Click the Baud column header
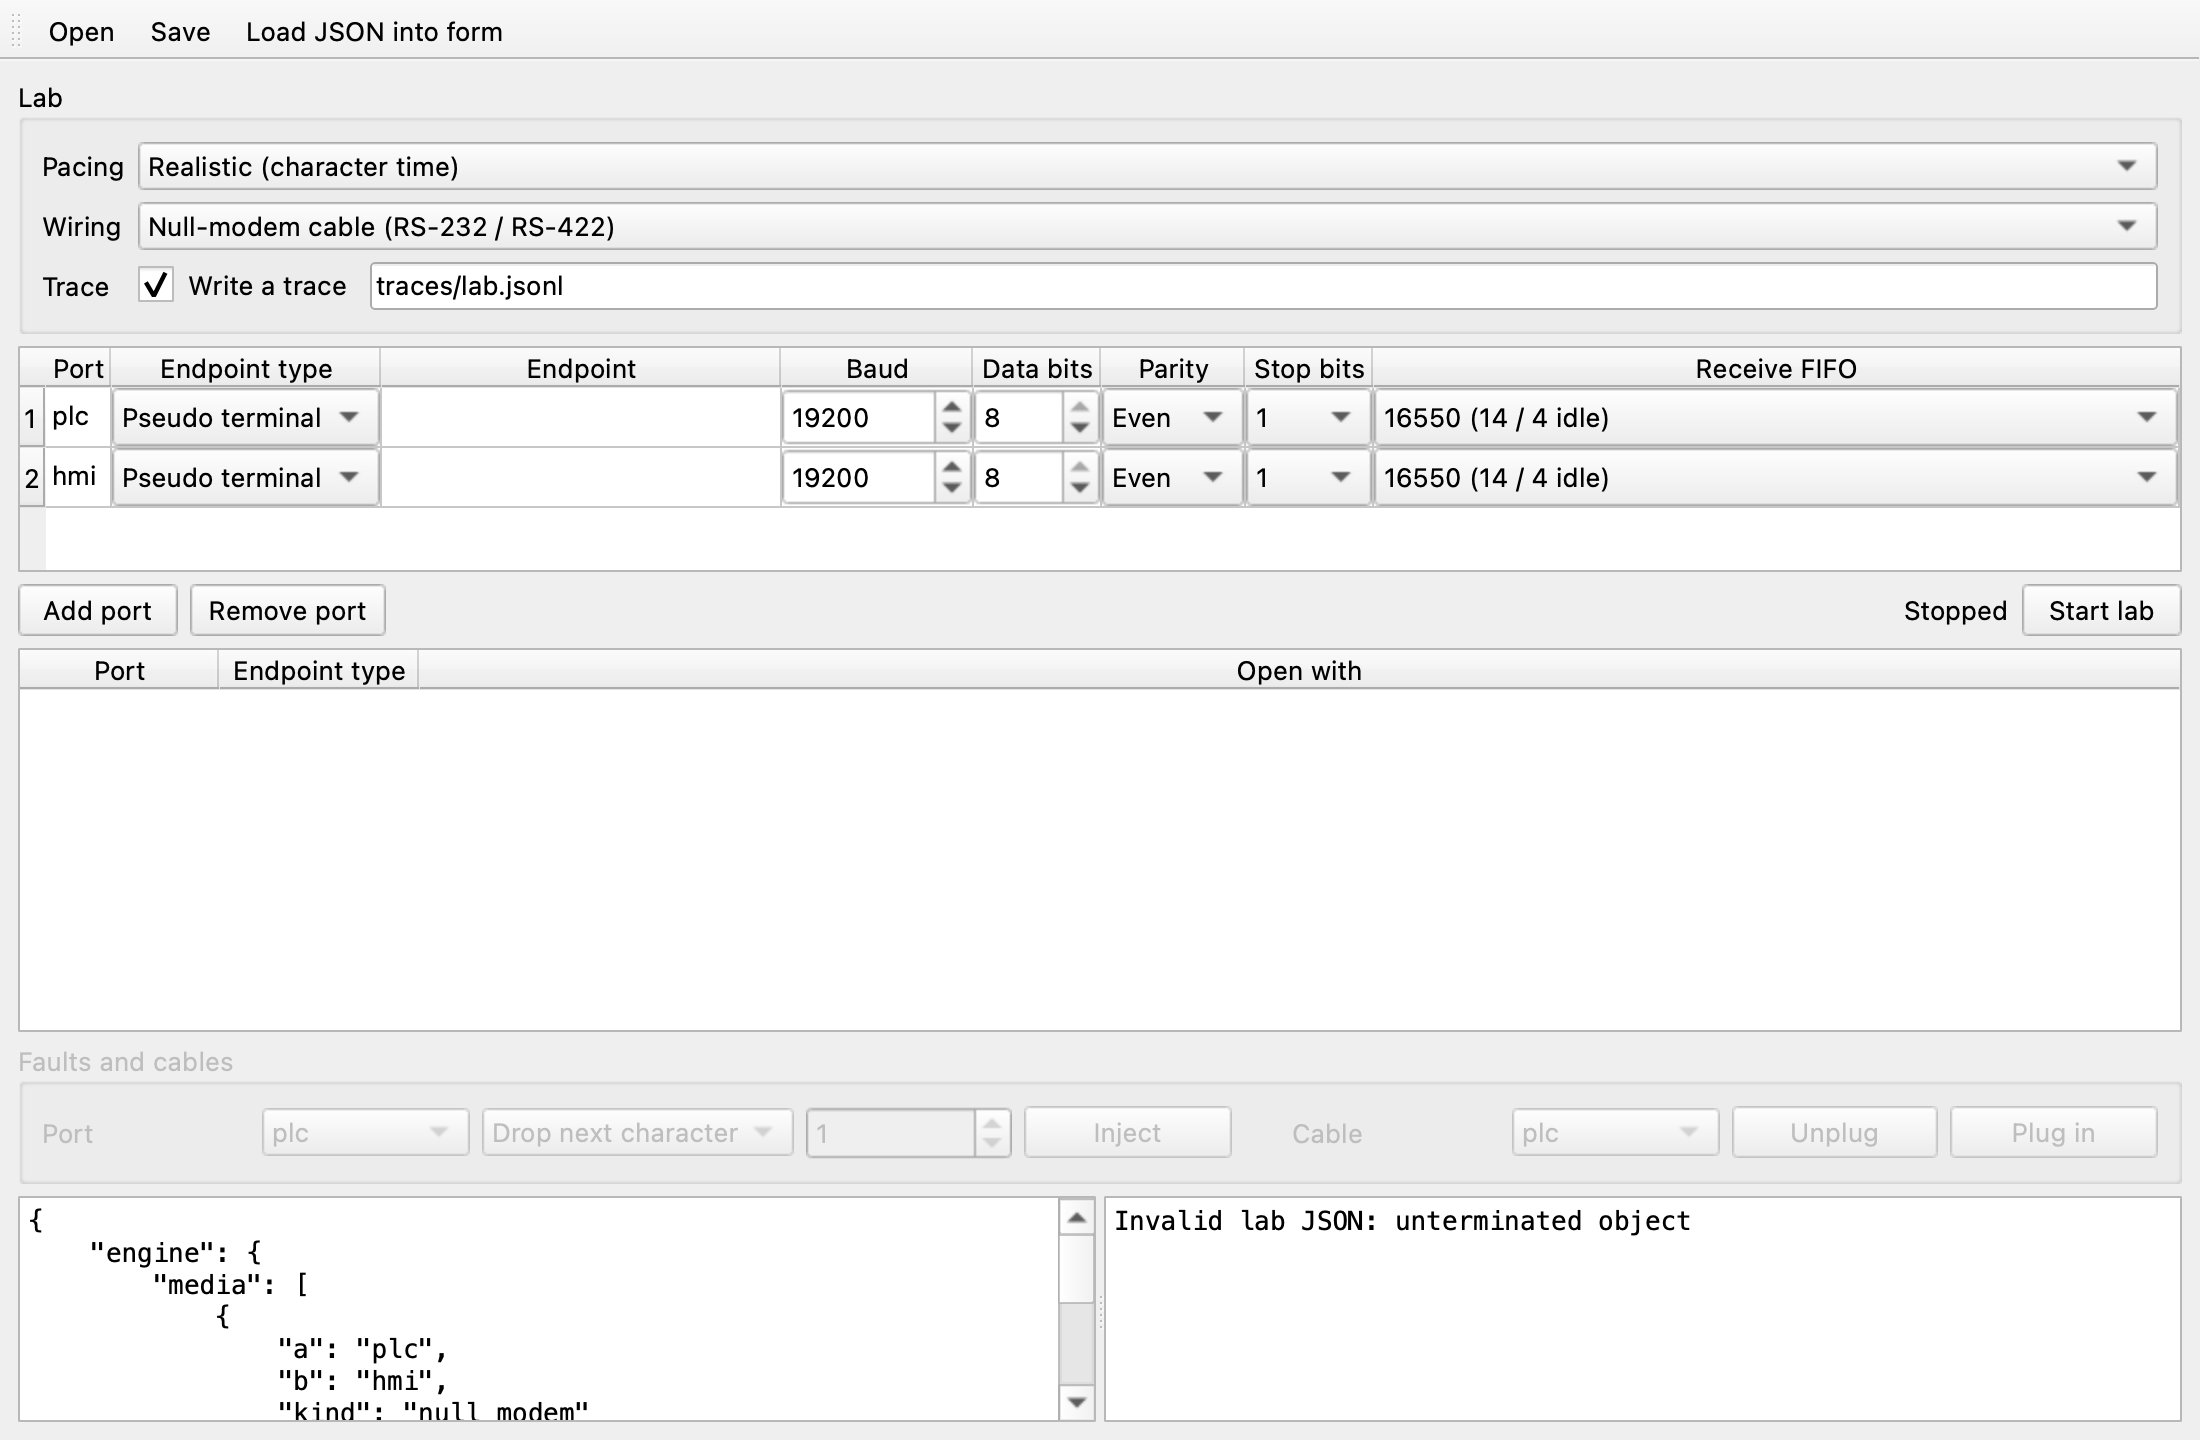2200x1440 pixels. point(876,368)
